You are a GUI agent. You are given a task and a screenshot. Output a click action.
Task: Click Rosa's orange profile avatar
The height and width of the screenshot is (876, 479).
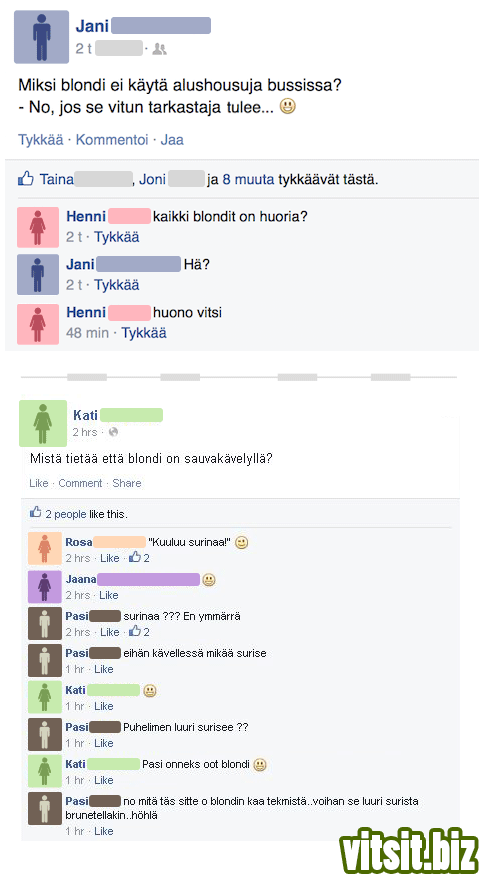(45, 549)
